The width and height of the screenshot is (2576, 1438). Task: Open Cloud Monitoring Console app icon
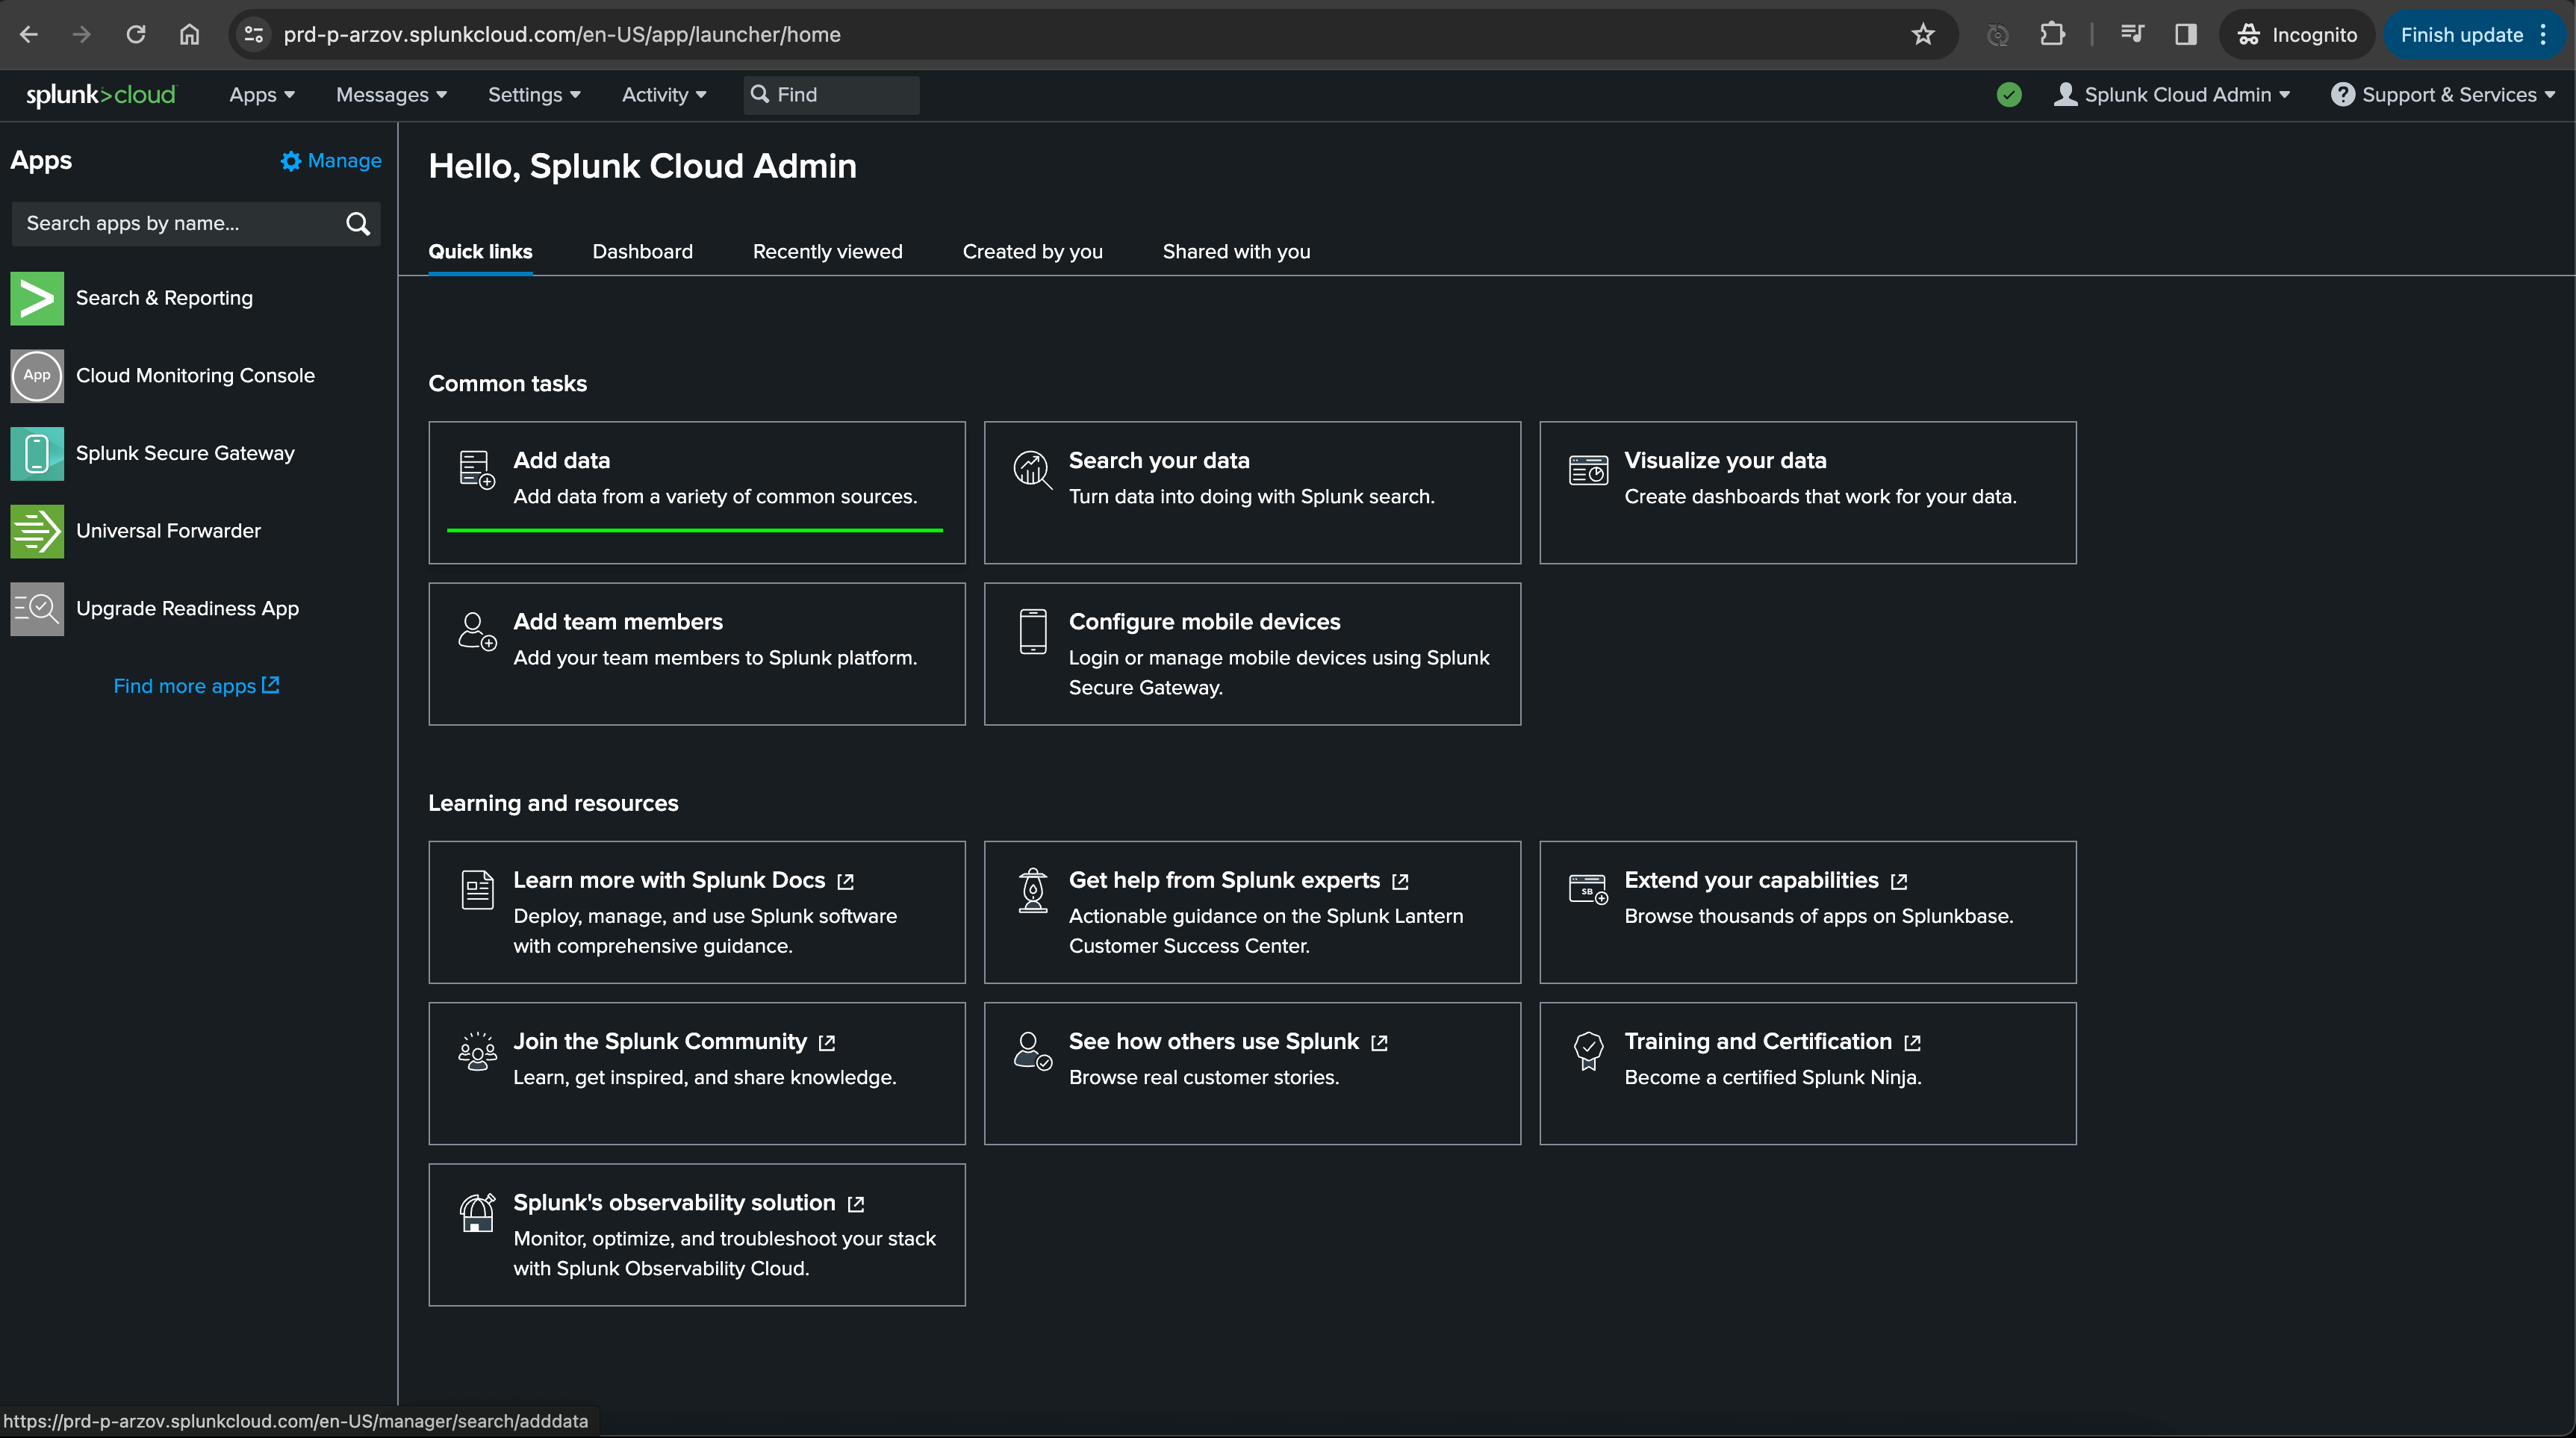point(37,376)
